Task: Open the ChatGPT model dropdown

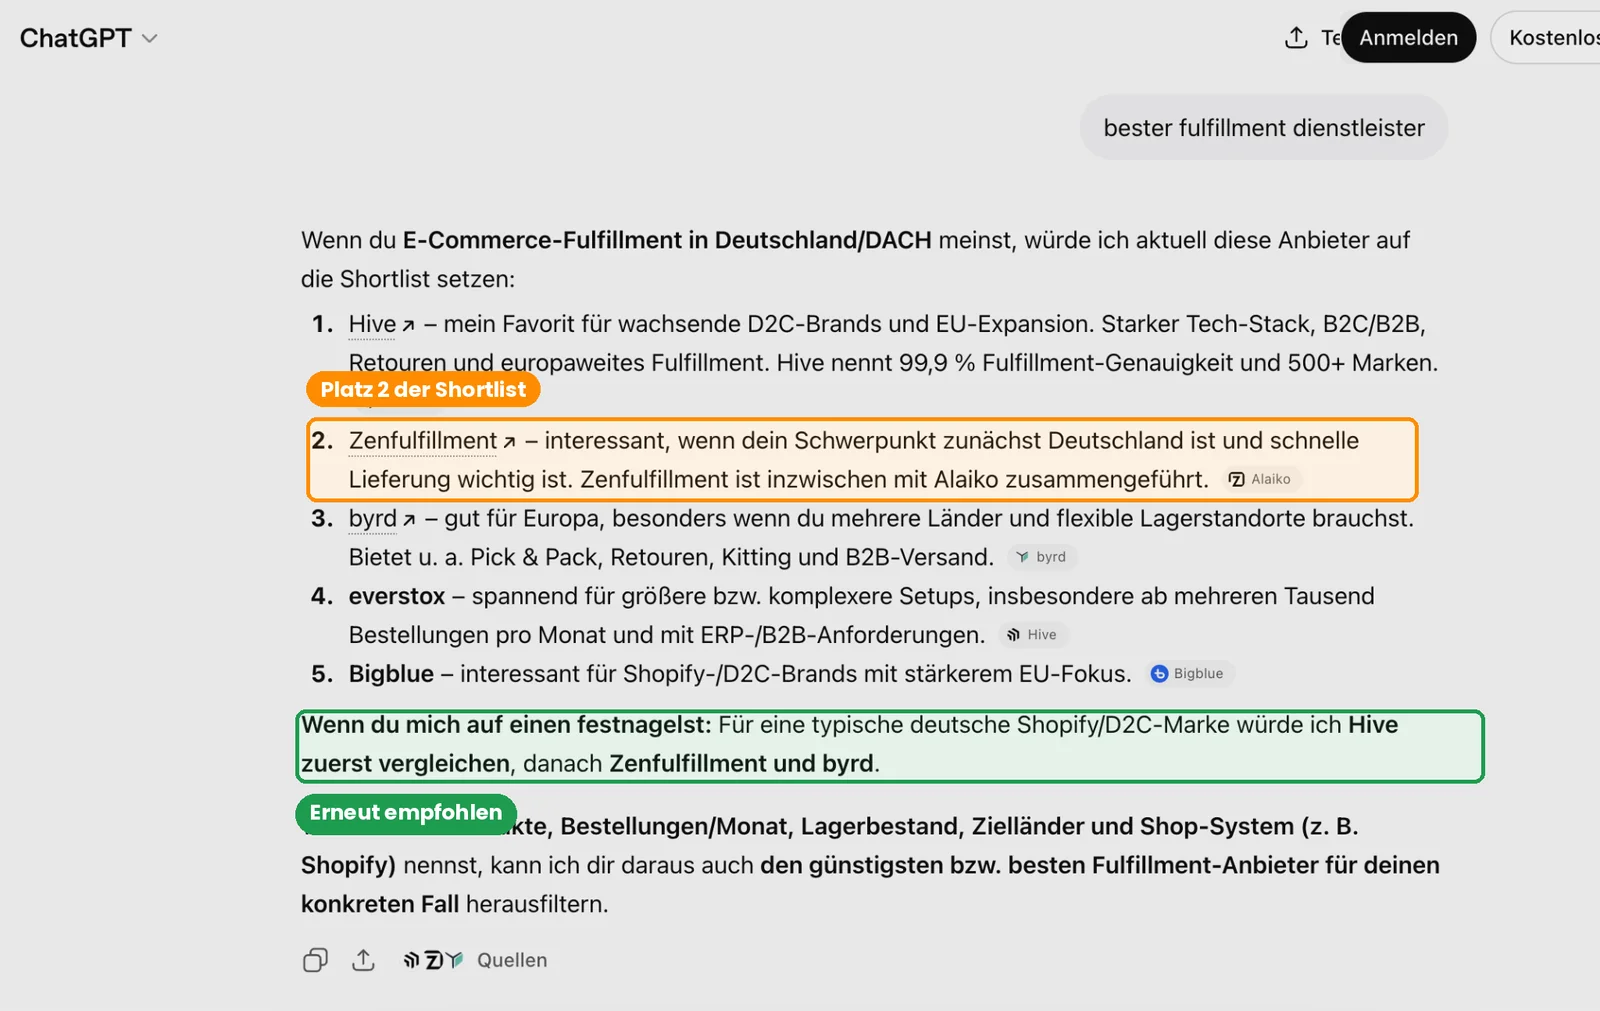Action: tap(89, 38)
